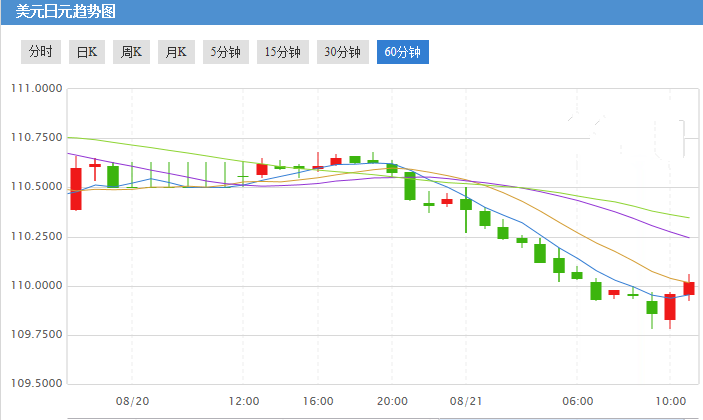Switch to the 分时 time-share tab

pos(41,52)
